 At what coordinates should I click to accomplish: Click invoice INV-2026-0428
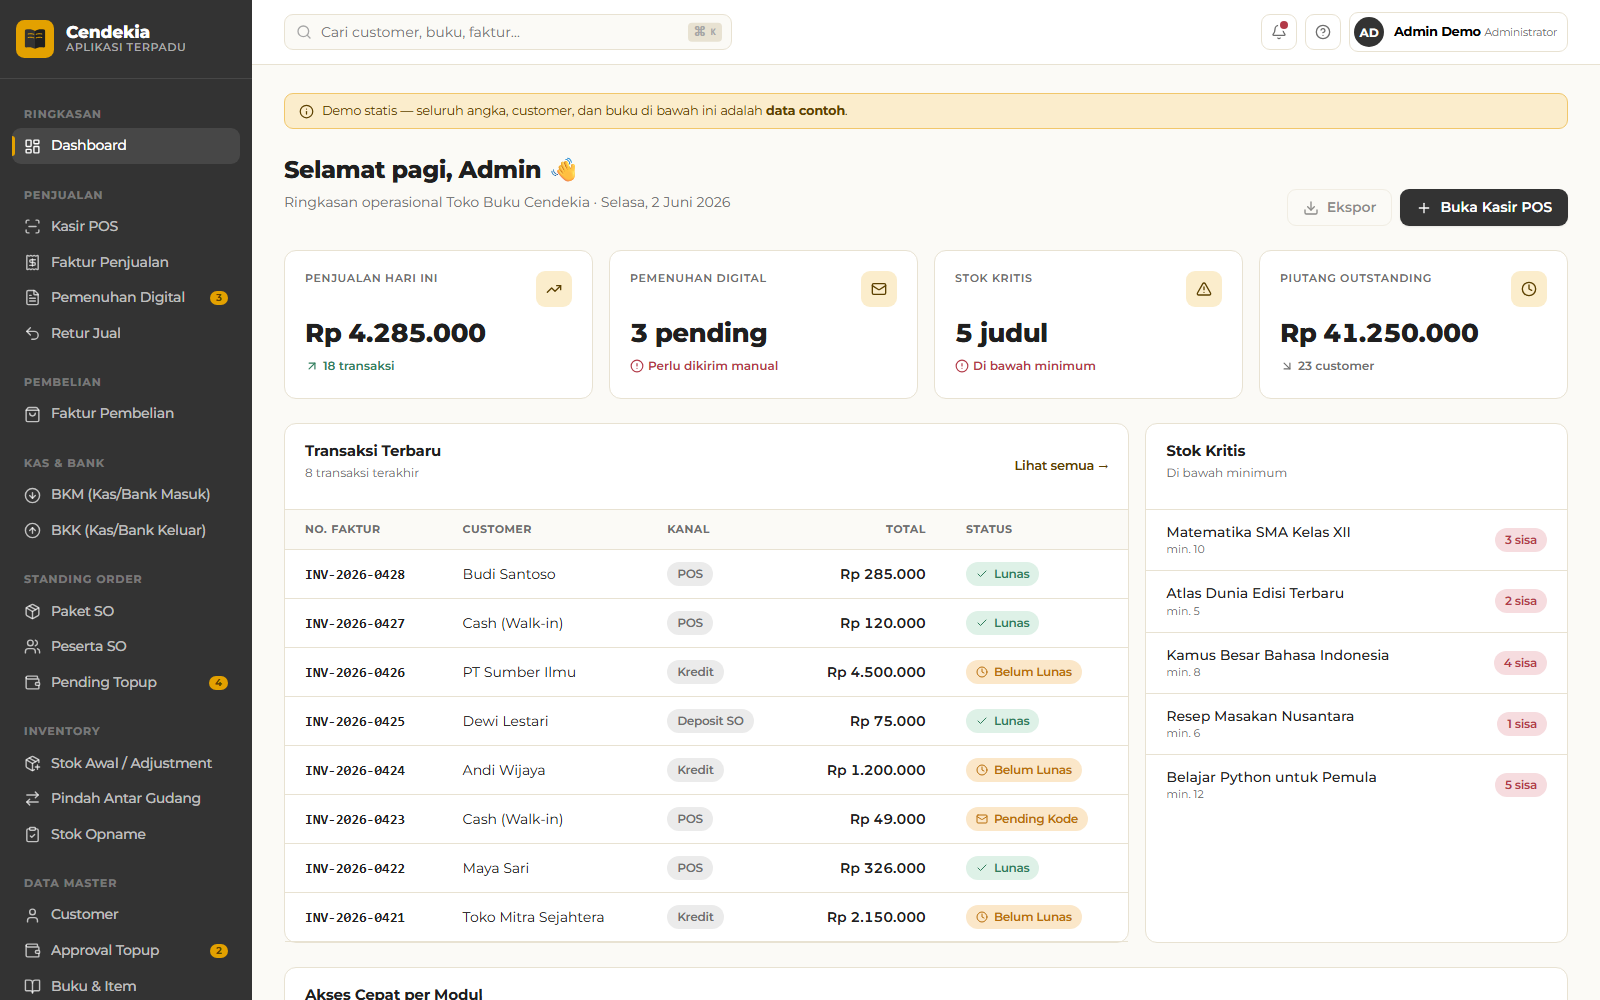pos(355,575)
